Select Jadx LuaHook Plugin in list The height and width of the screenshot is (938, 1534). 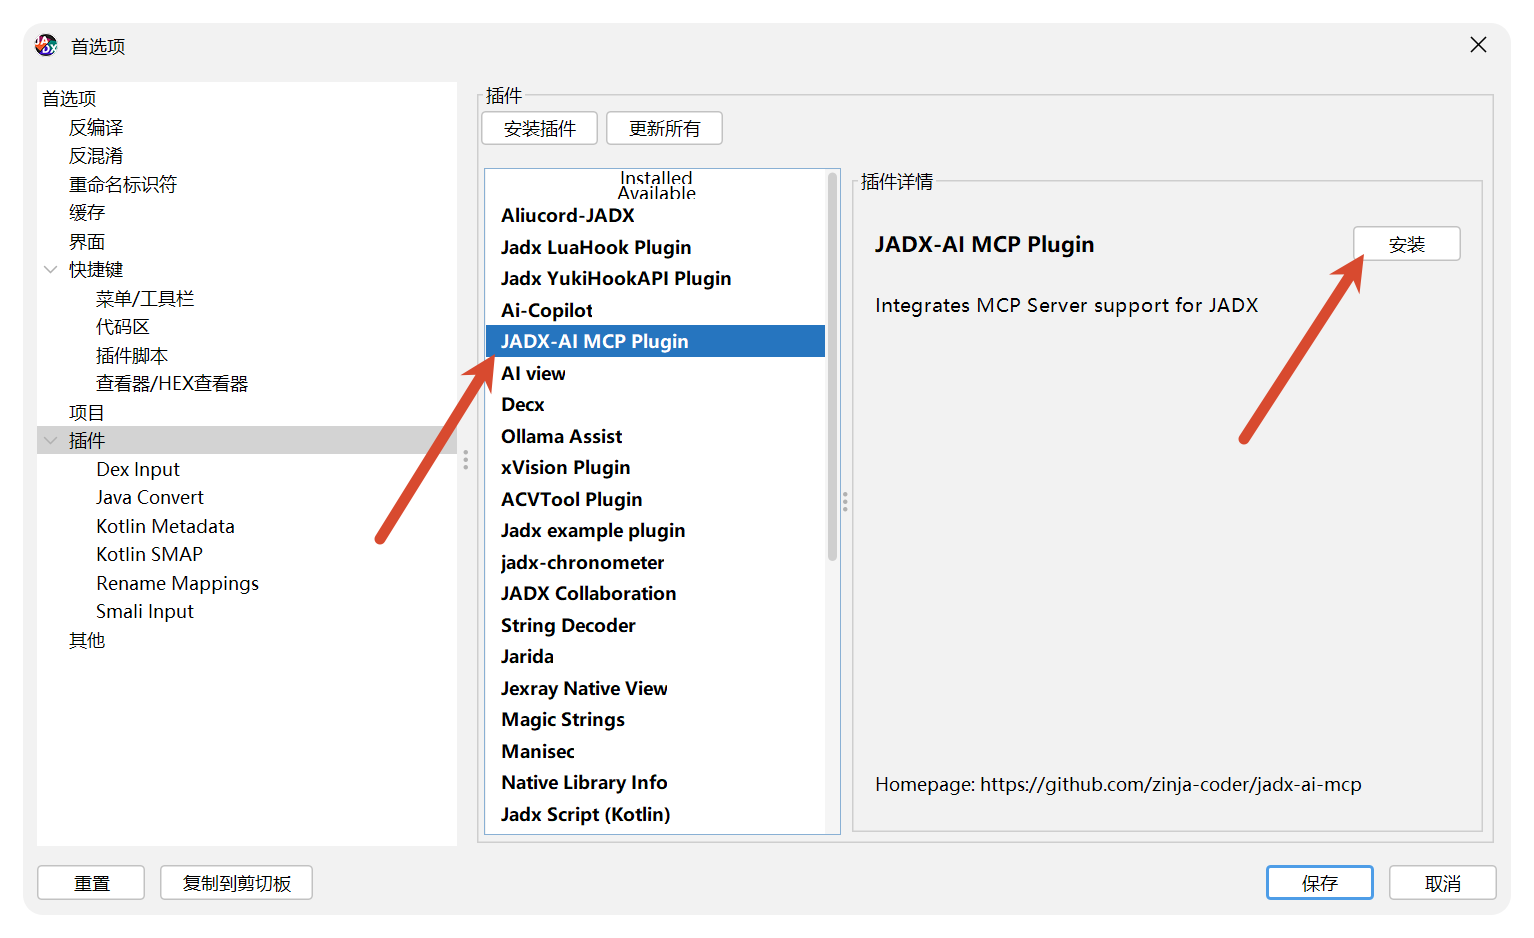(x=655, y=248)
